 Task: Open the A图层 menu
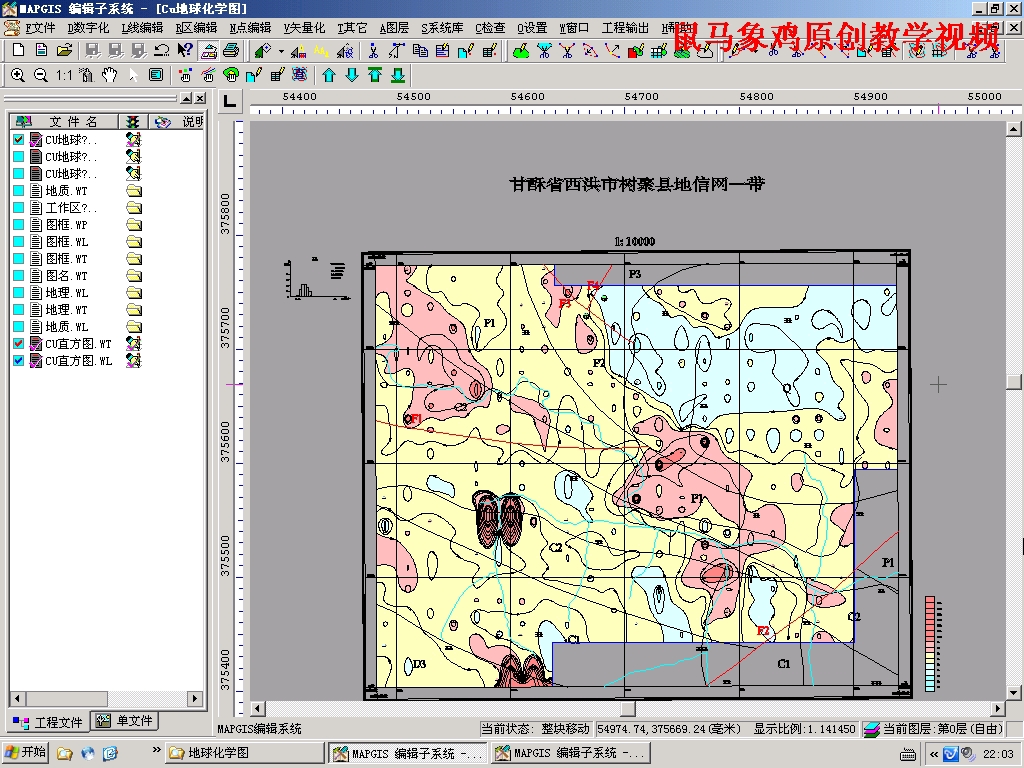click(394, 28)
